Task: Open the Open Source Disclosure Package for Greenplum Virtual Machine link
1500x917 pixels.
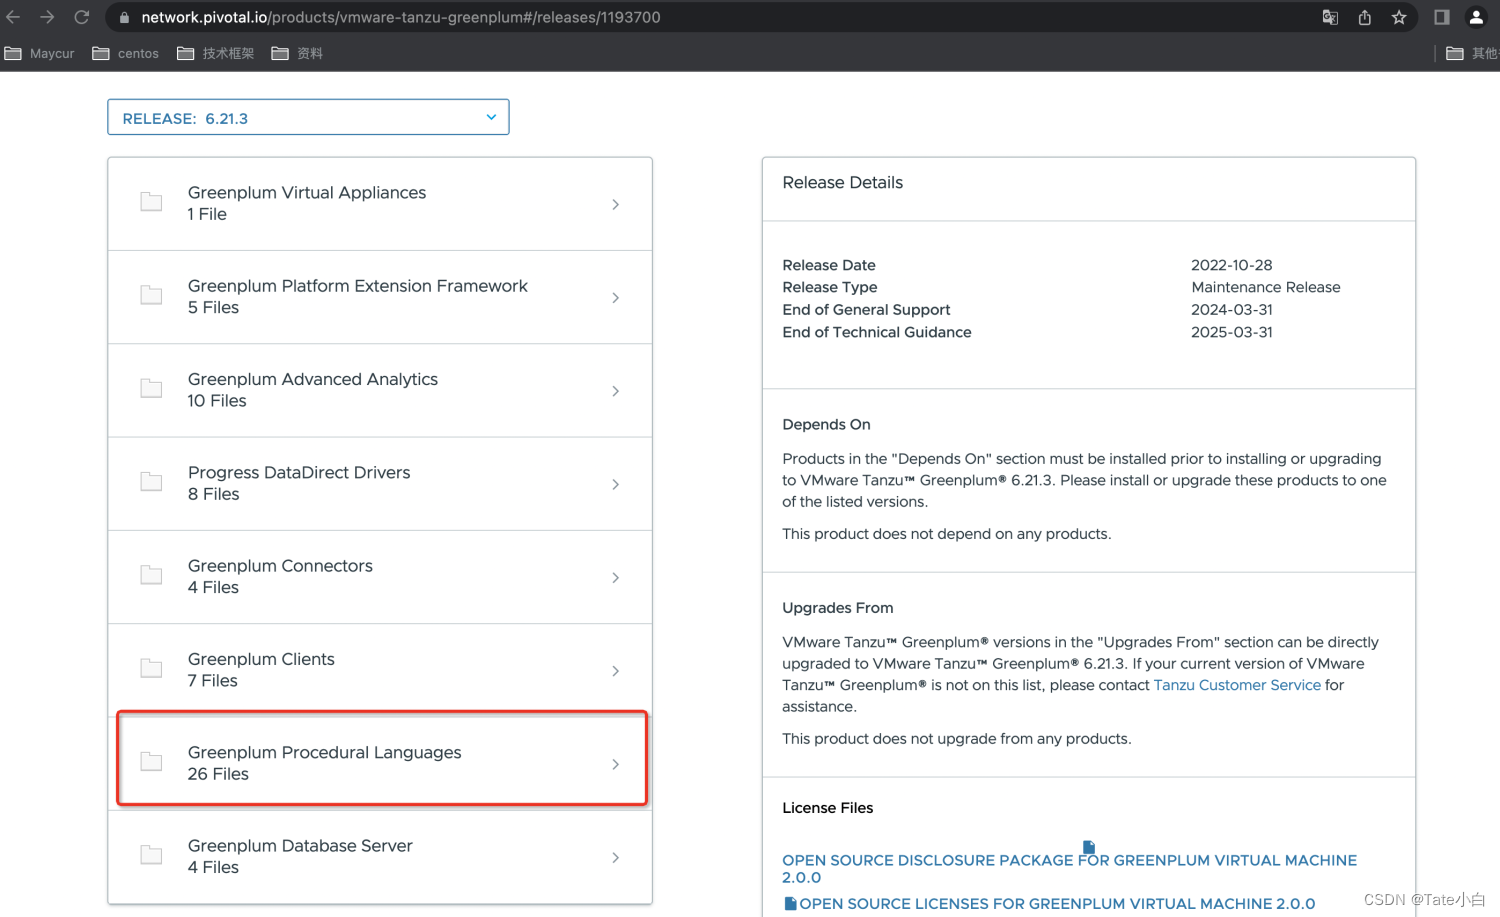Action: pyautogui.click(x=1069, y=869)
